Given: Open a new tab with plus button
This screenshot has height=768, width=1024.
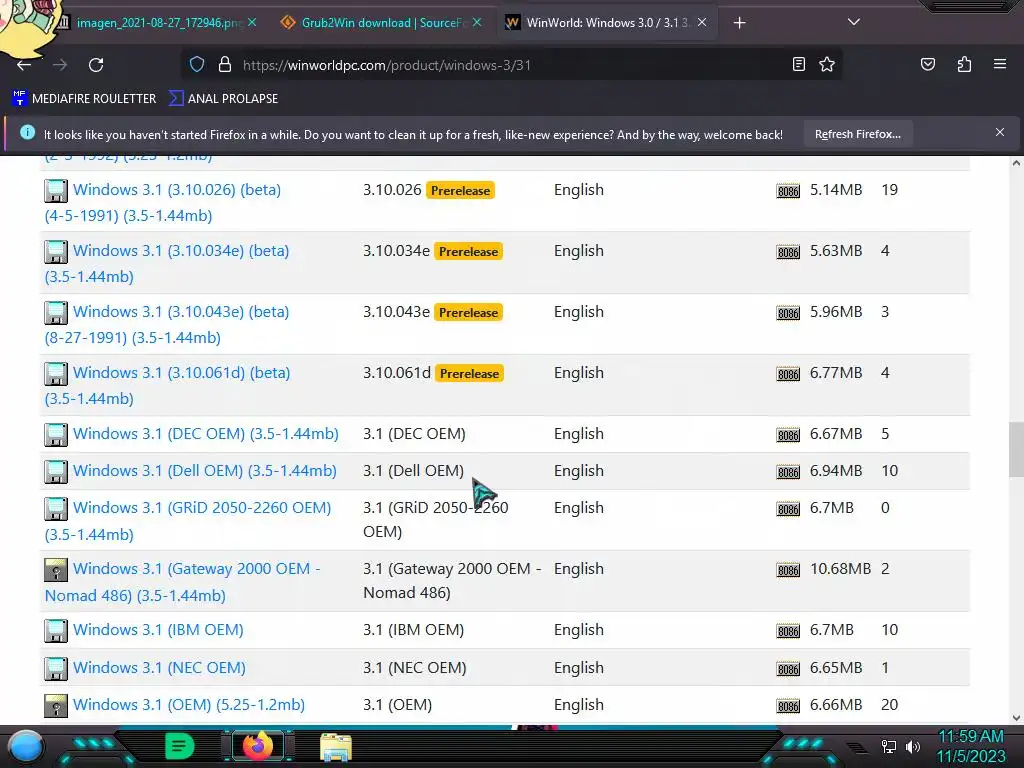Looking at the screenshot, I should point(739,23).
